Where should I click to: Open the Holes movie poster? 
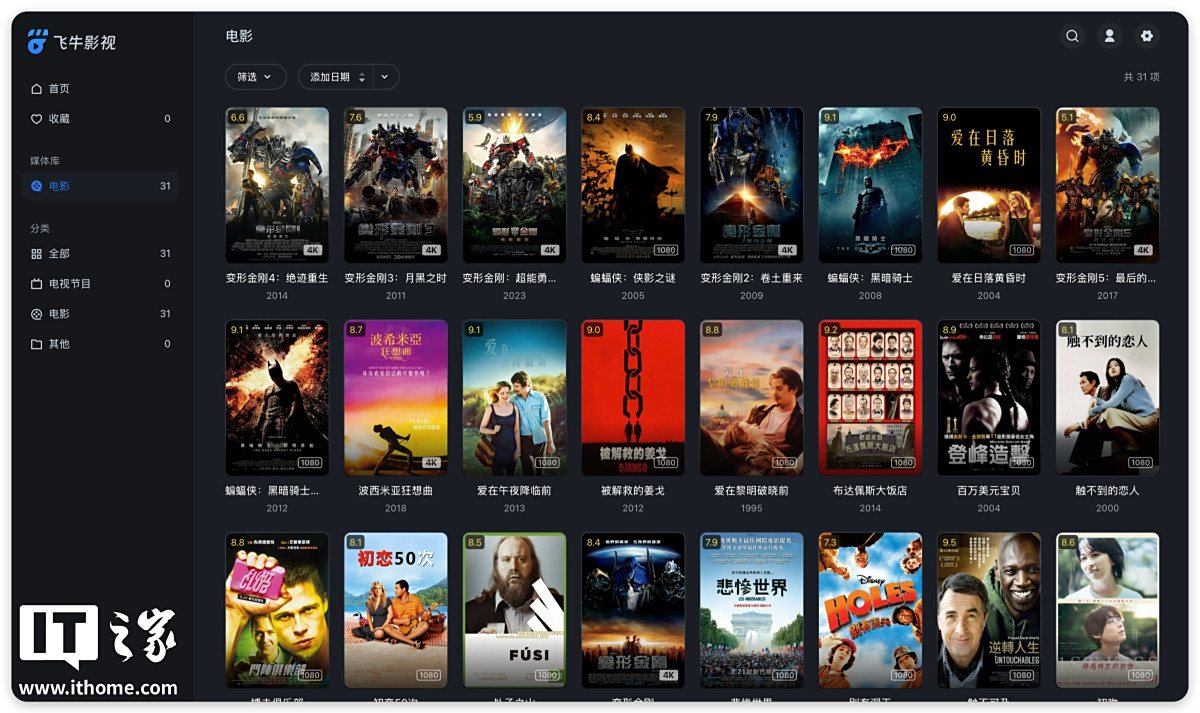pyautogui.click(x=870, y=609)
